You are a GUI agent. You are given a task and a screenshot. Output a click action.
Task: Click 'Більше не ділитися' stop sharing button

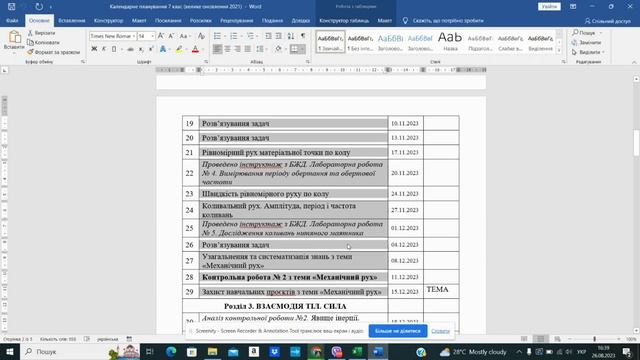coord(398,331)
